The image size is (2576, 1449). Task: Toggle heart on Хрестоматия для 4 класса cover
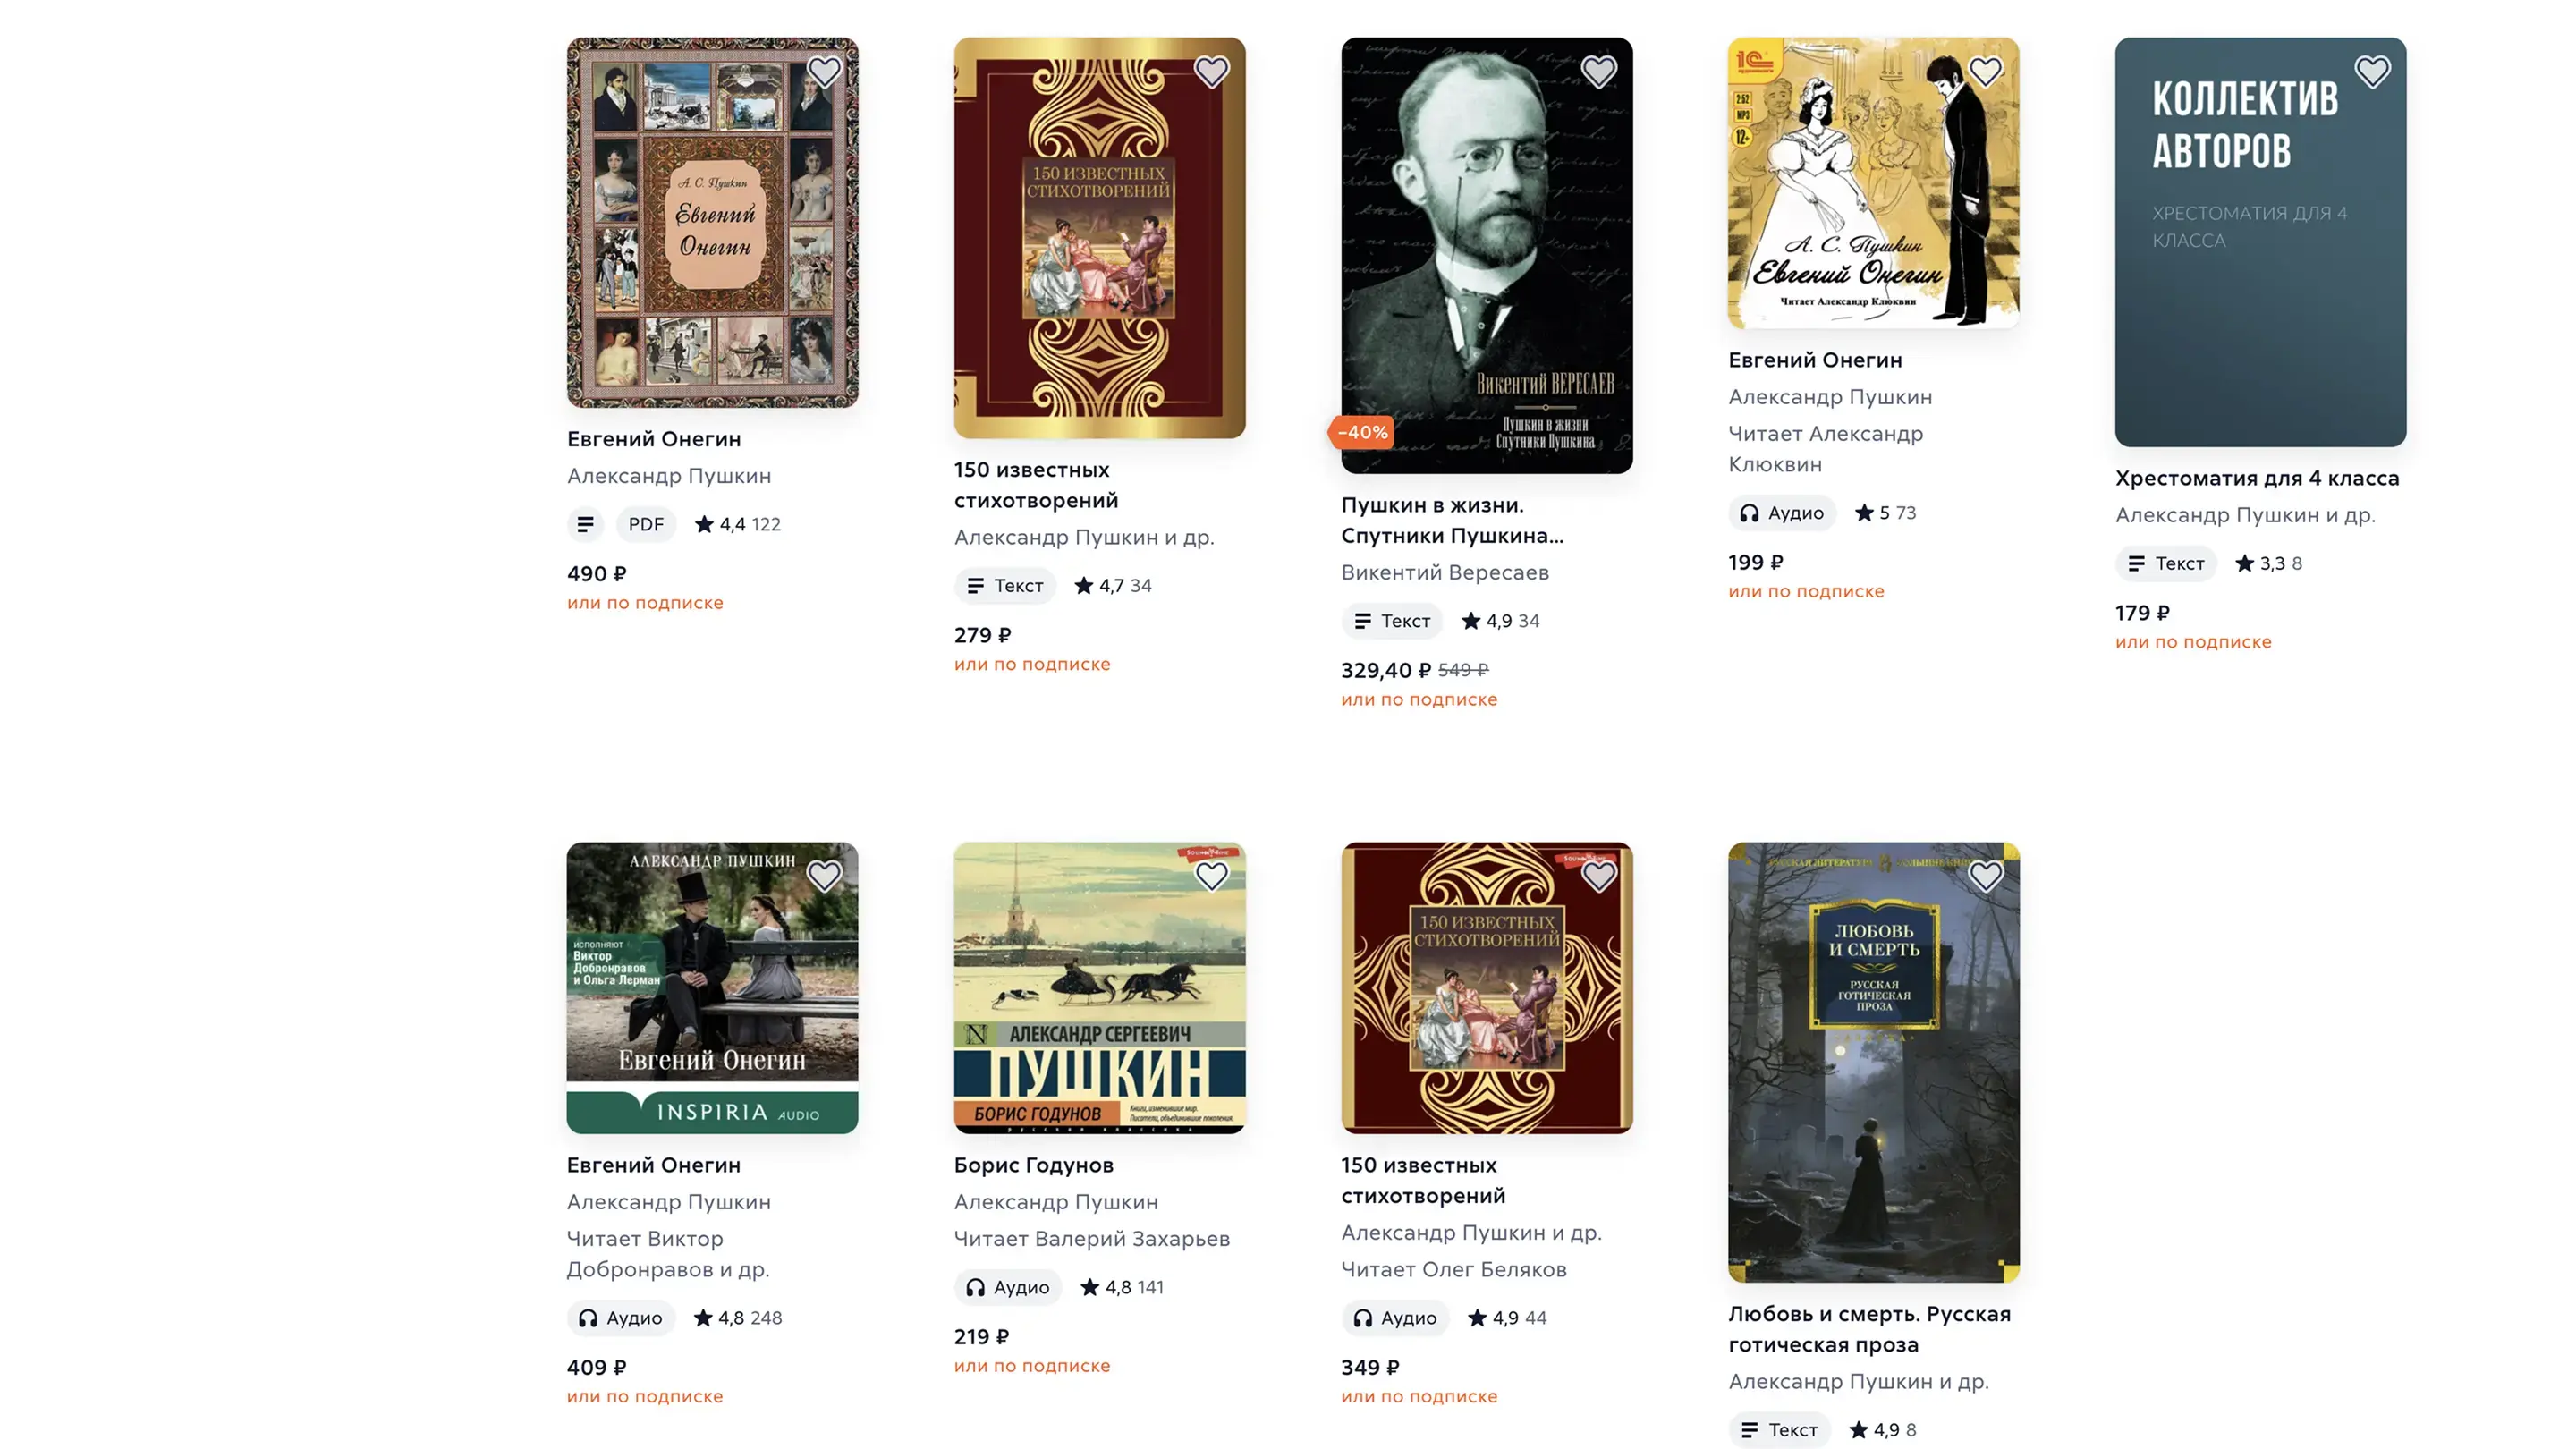(x=2372, y=72)
